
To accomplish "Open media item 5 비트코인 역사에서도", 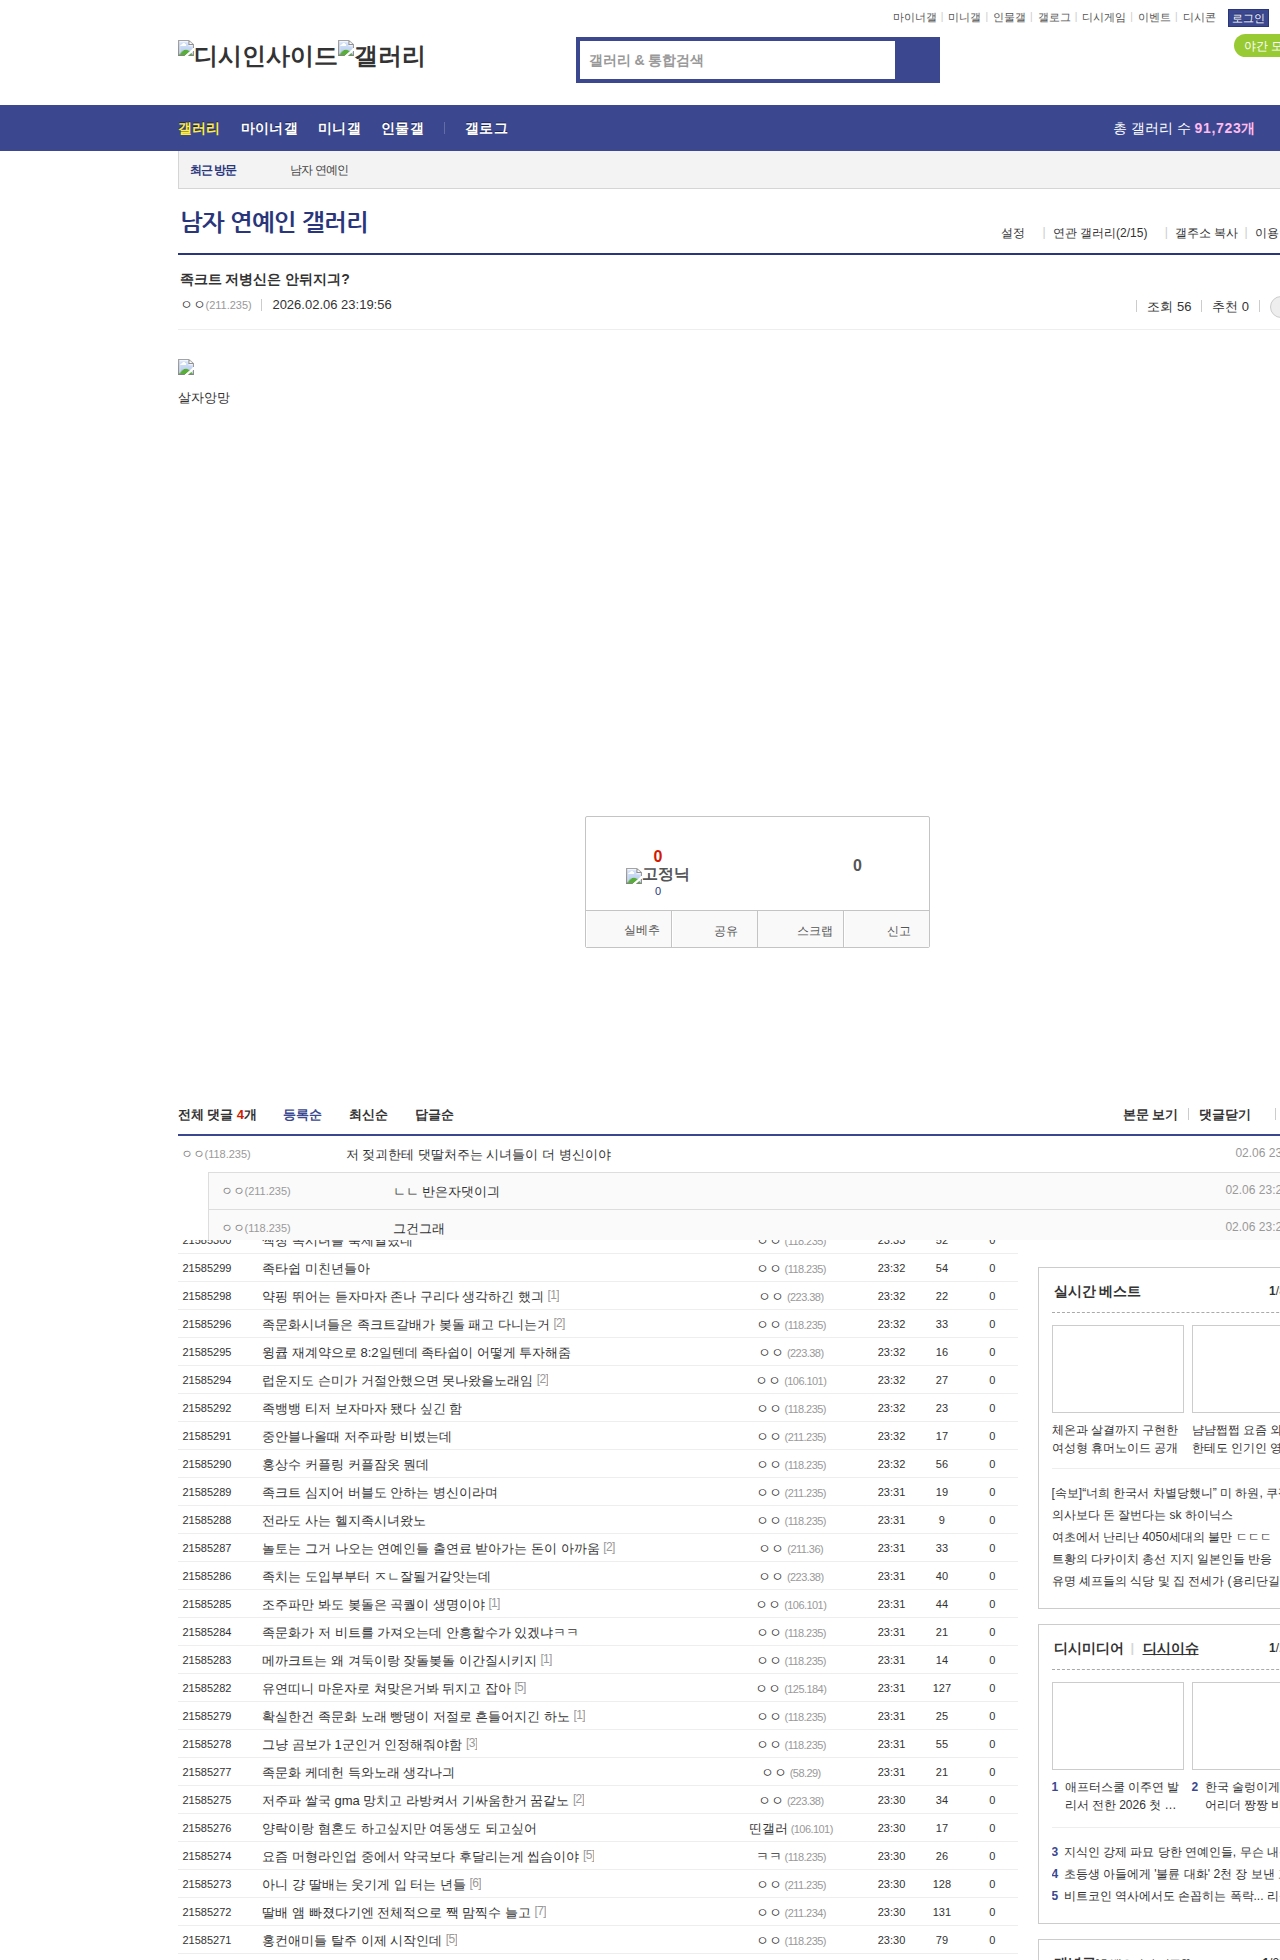I will [x=1165, y=1896].
